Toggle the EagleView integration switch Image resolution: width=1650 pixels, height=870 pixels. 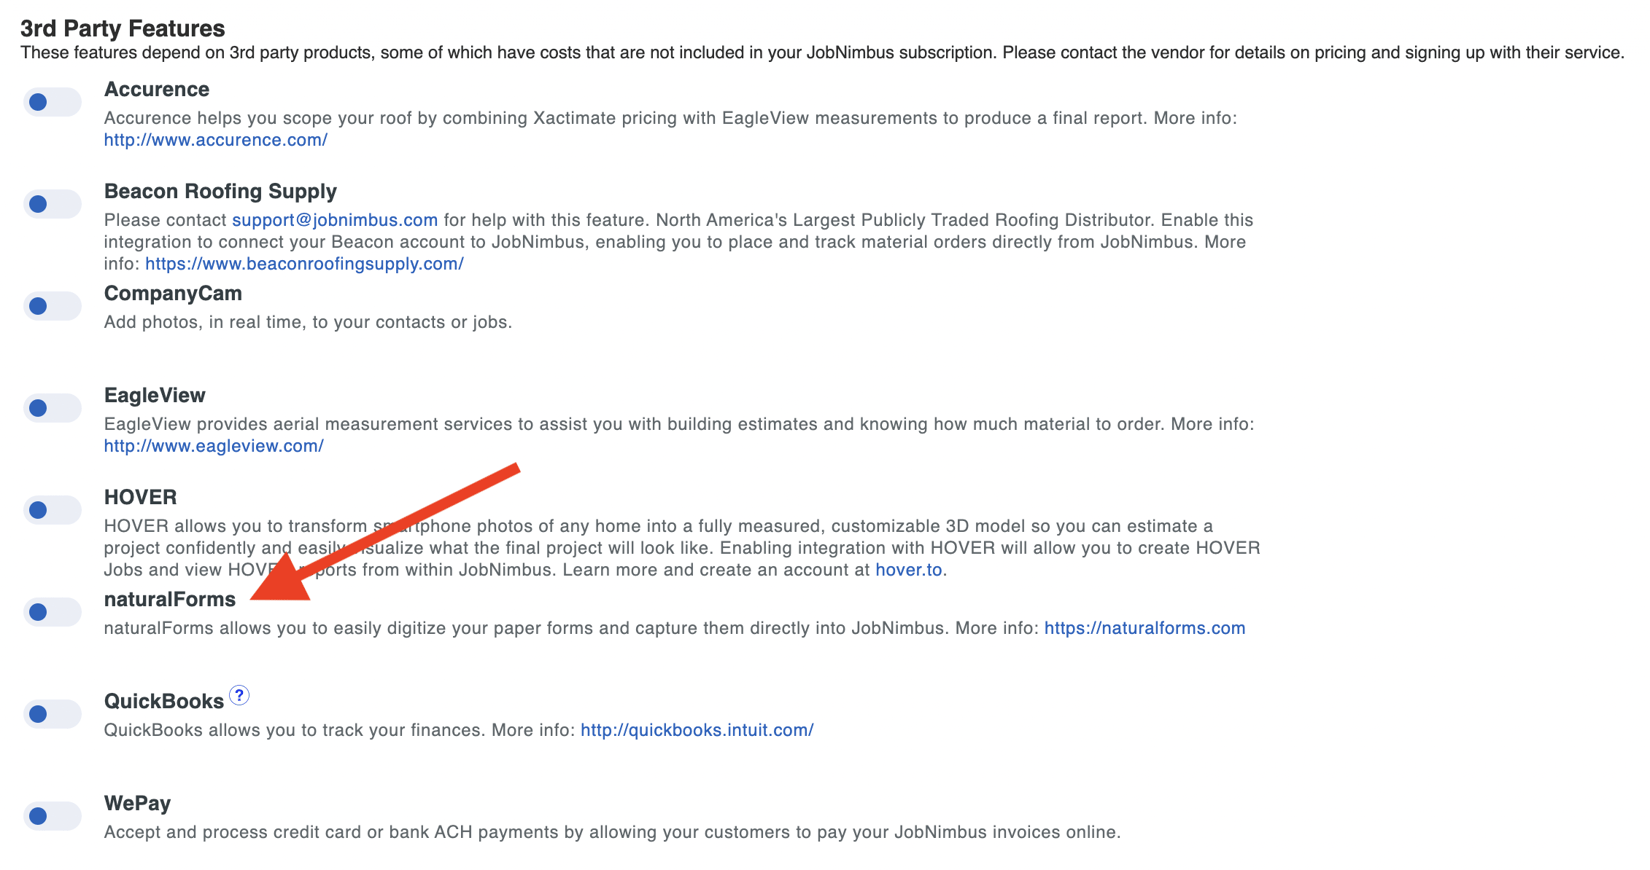coord(52,408)
